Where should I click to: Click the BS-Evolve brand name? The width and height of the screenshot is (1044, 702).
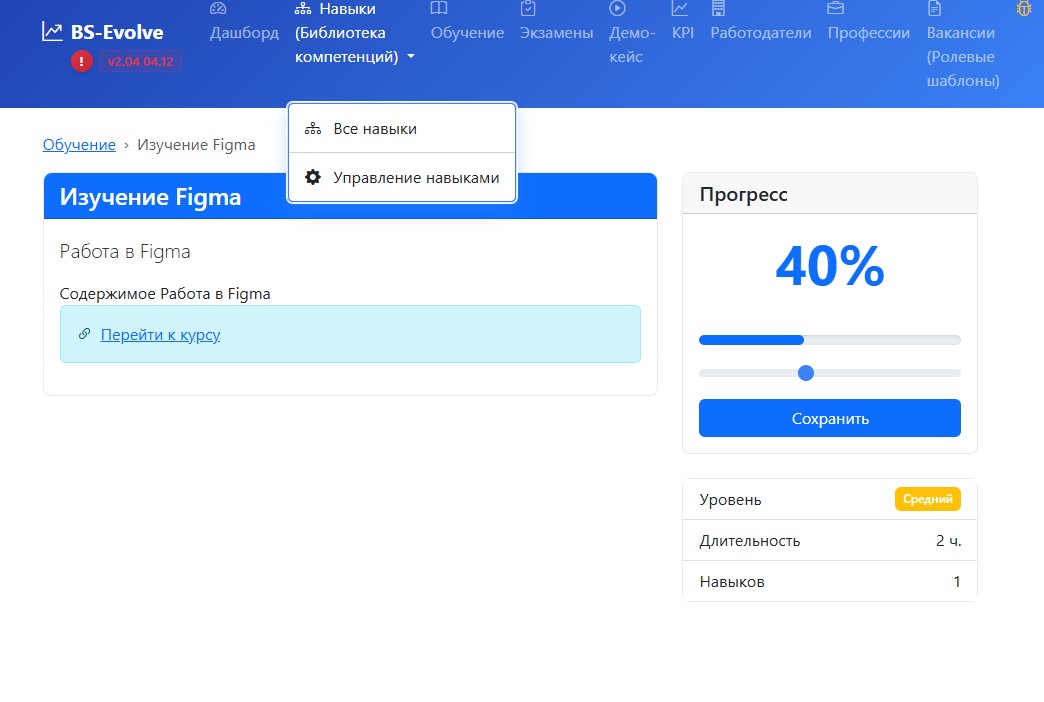[117, 32]
